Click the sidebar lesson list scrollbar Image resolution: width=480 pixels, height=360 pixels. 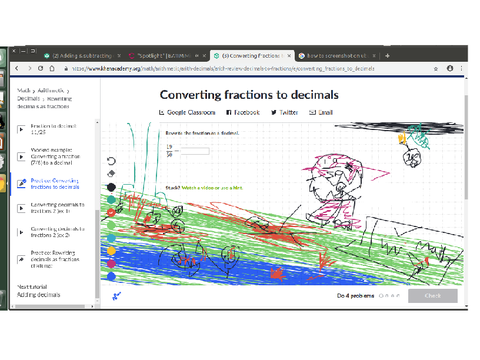point(97,253)
